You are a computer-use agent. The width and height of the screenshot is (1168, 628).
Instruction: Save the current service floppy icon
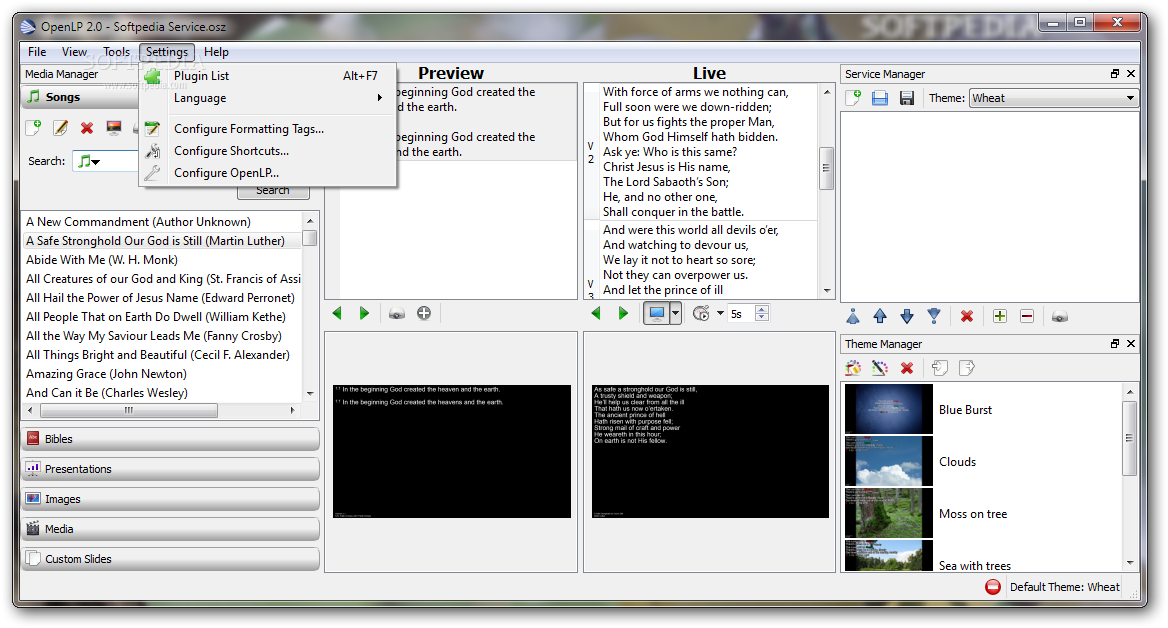tap(907, 98)
